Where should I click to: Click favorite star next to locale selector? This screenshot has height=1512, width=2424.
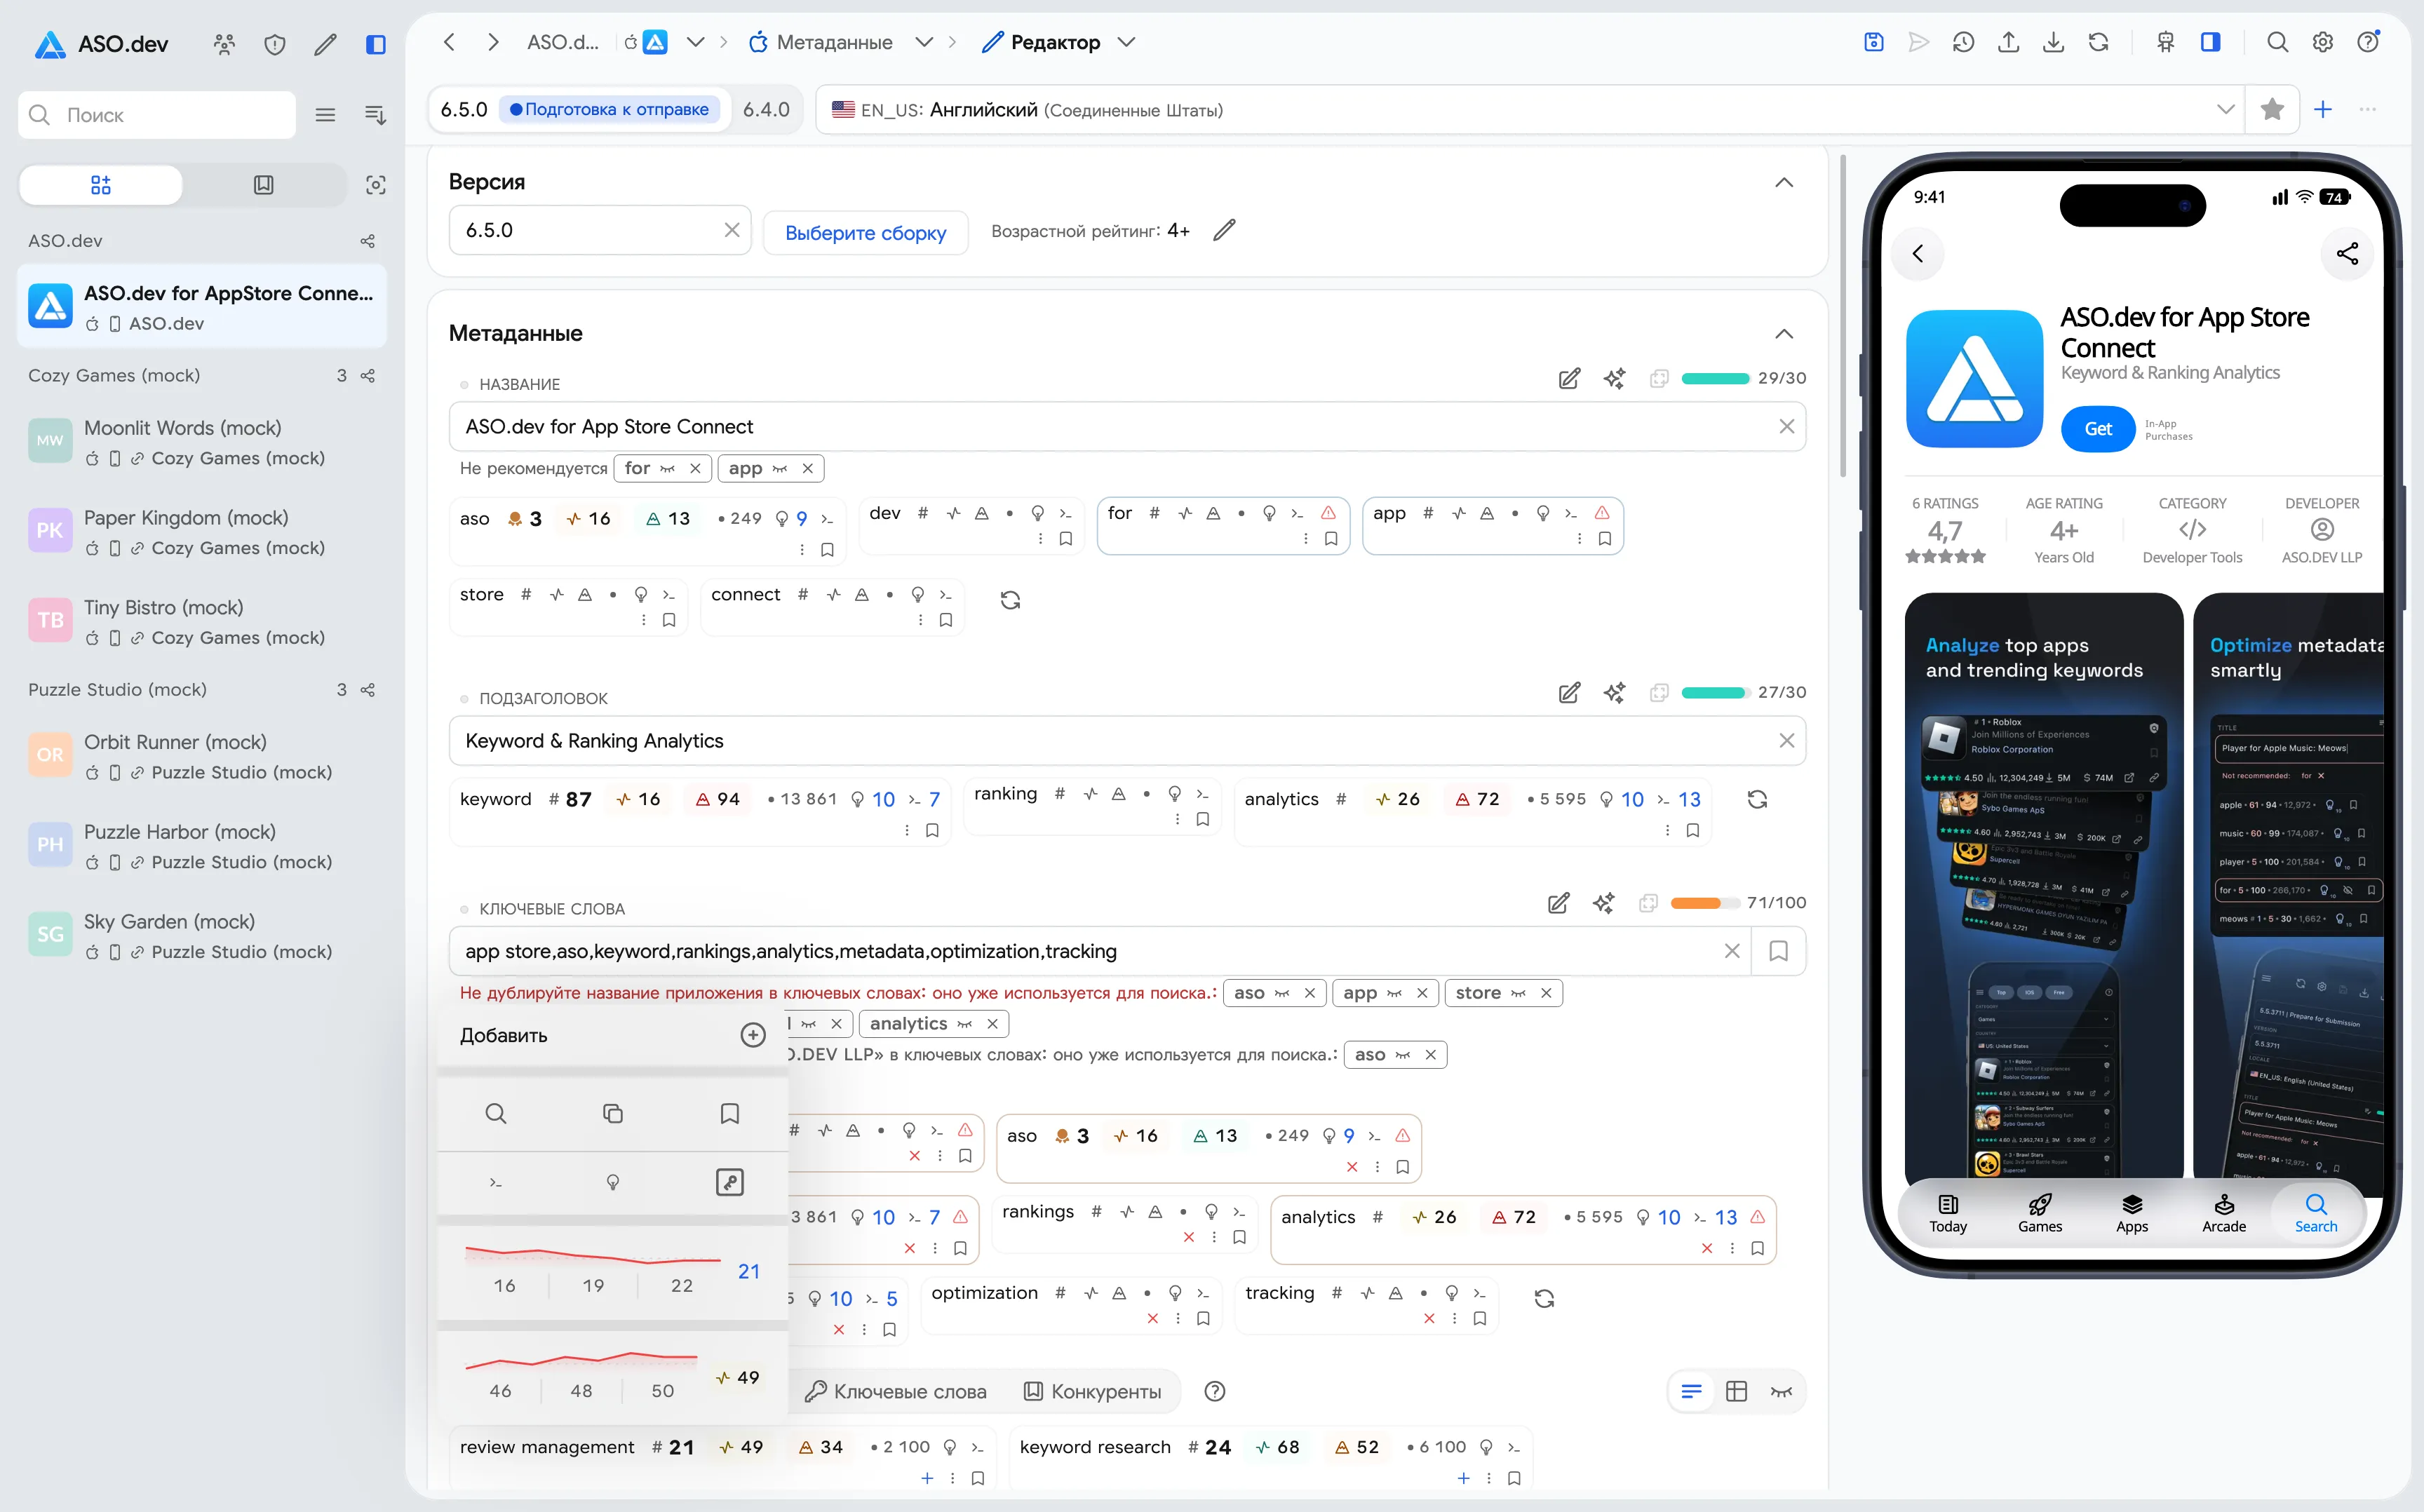[x=2272, y=109]
